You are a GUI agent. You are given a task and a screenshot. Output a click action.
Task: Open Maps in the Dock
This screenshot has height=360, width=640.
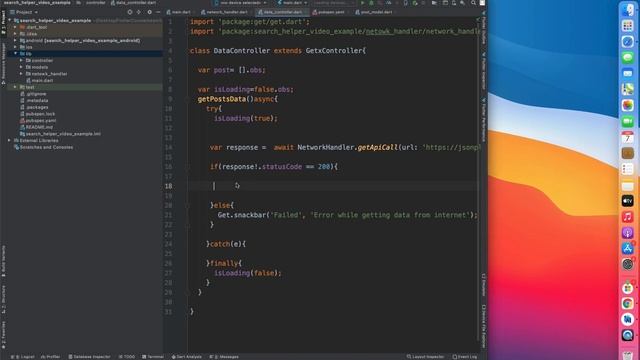tap(628, 89)
